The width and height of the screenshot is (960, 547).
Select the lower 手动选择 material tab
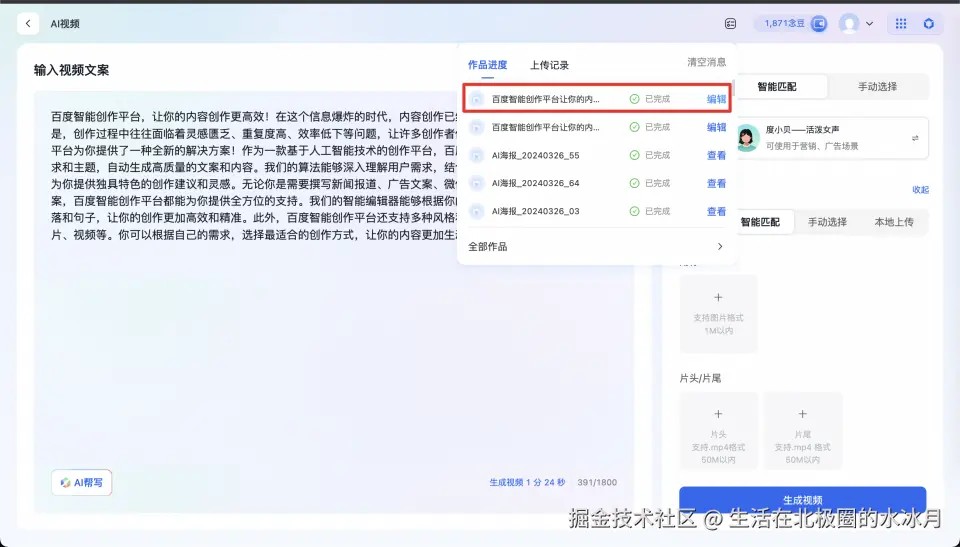(x=827, y=222)
